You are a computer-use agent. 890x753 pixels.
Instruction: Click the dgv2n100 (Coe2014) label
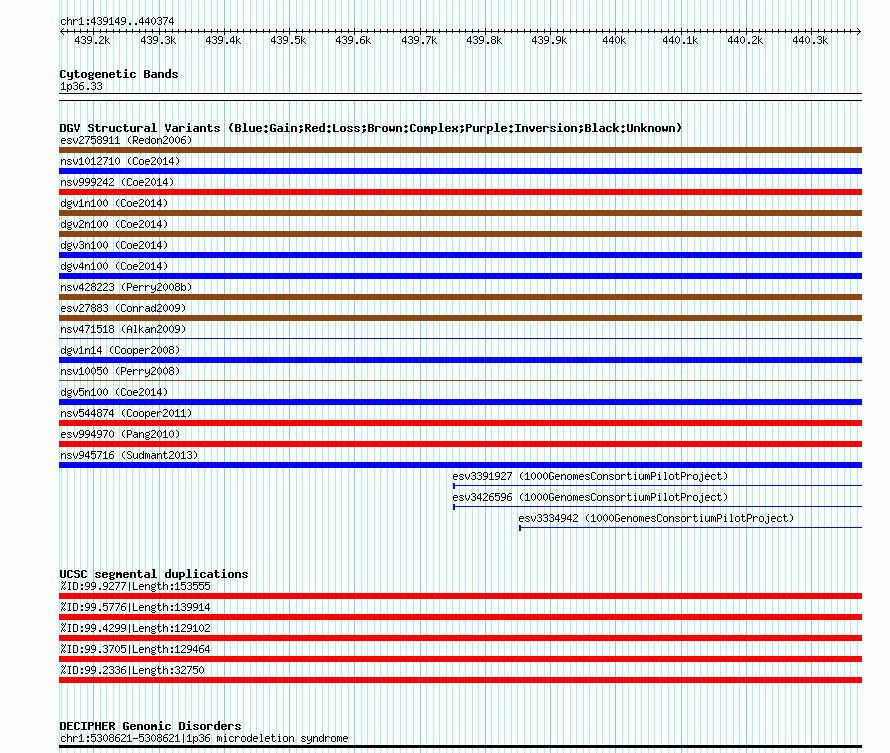point(114,224)
